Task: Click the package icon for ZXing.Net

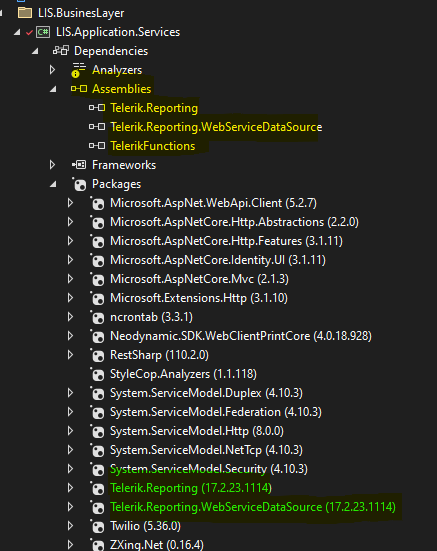Action: (97, 545)
